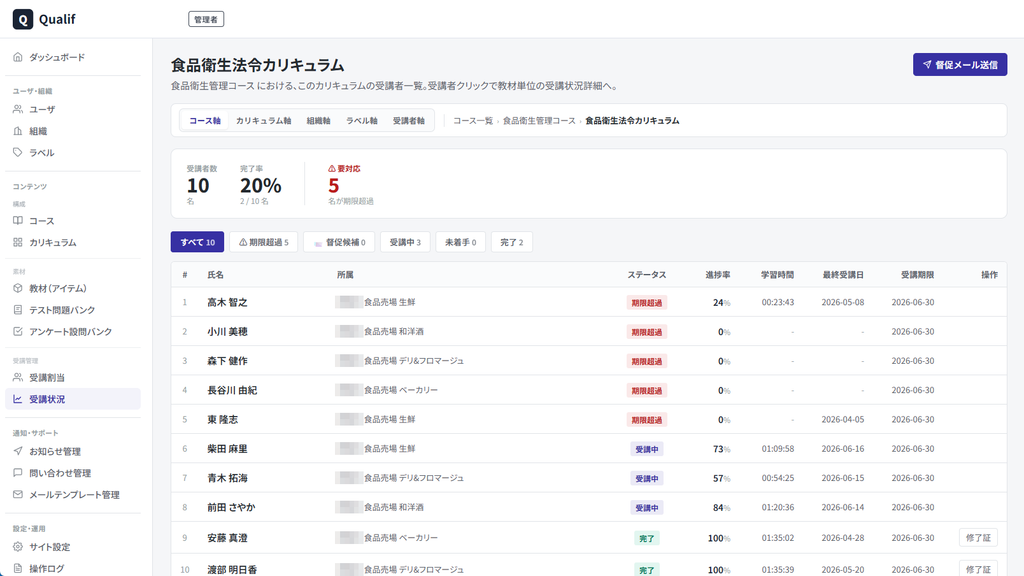Image resolution: width=1024 pixels, height=576 pixels.
Task: Click the アンケート設問バンク checklist icon
Action: click(18, 331)
